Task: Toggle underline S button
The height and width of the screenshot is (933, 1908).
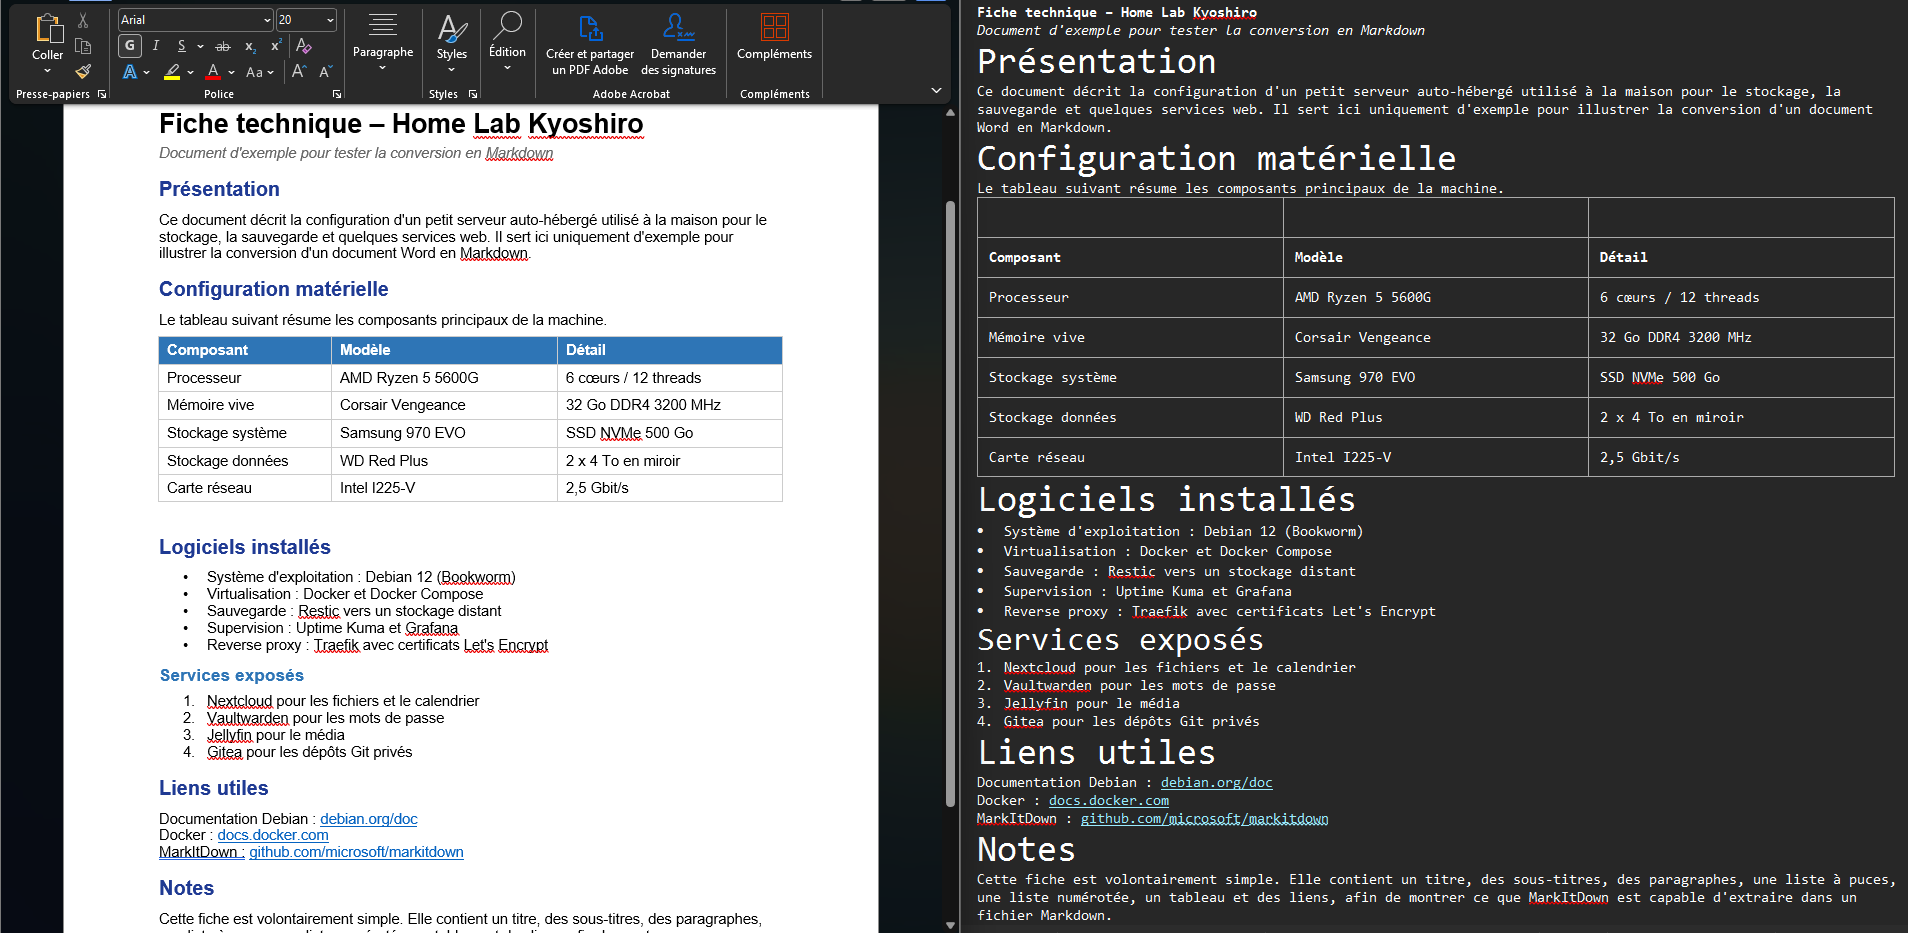Action: tap(181, 46)
